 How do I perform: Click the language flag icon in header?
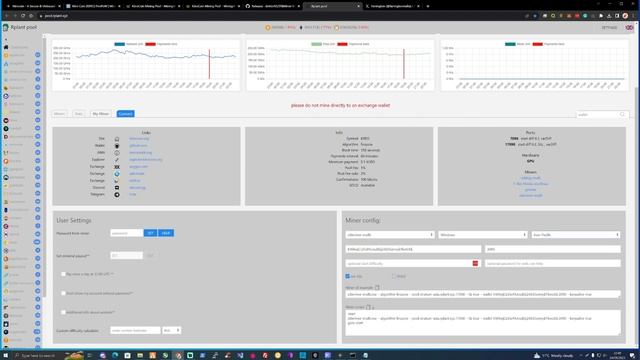(x=629, y=28)
